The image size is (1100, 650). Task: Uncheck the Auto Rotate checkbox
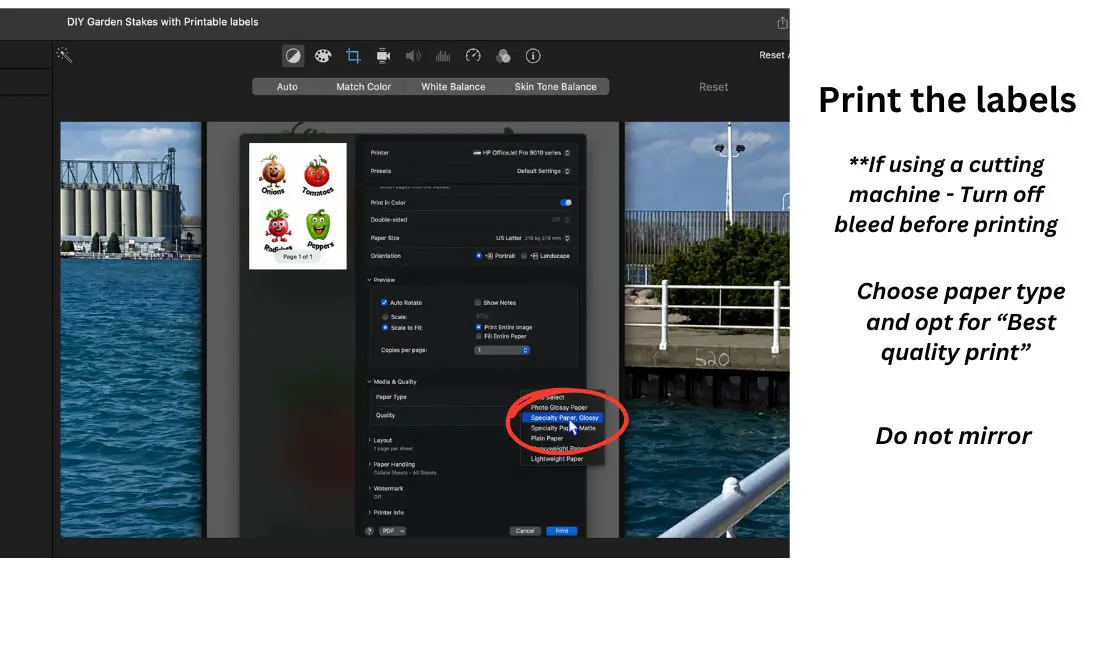pos(384,302)
